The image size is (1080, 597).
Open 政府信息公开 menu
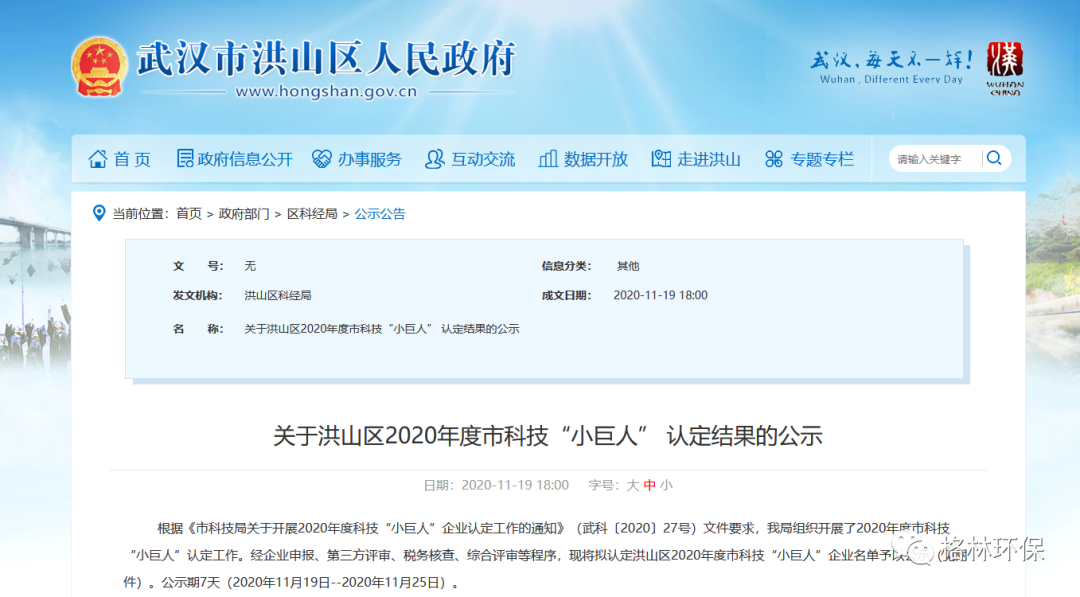(x=245, y=160)
